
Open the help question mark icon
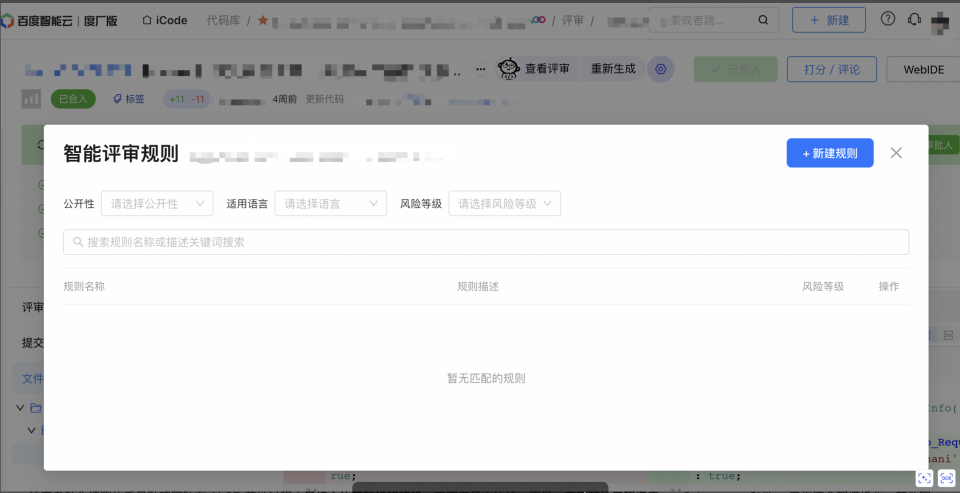[888, 19]
